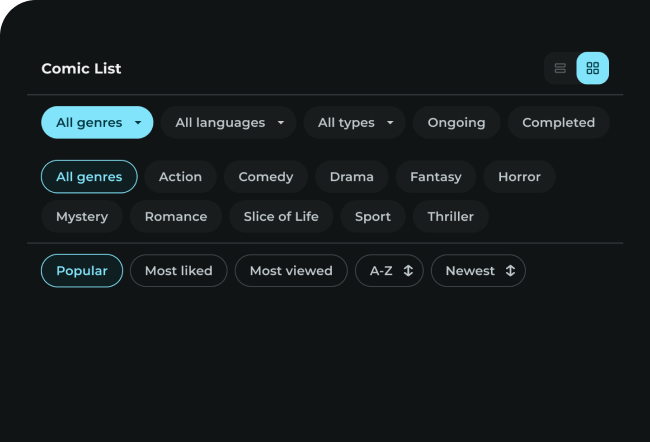Choose the Comedy genre
This screenshot has width=650, height=442.
pyautogui.click(x=265, y=177)
